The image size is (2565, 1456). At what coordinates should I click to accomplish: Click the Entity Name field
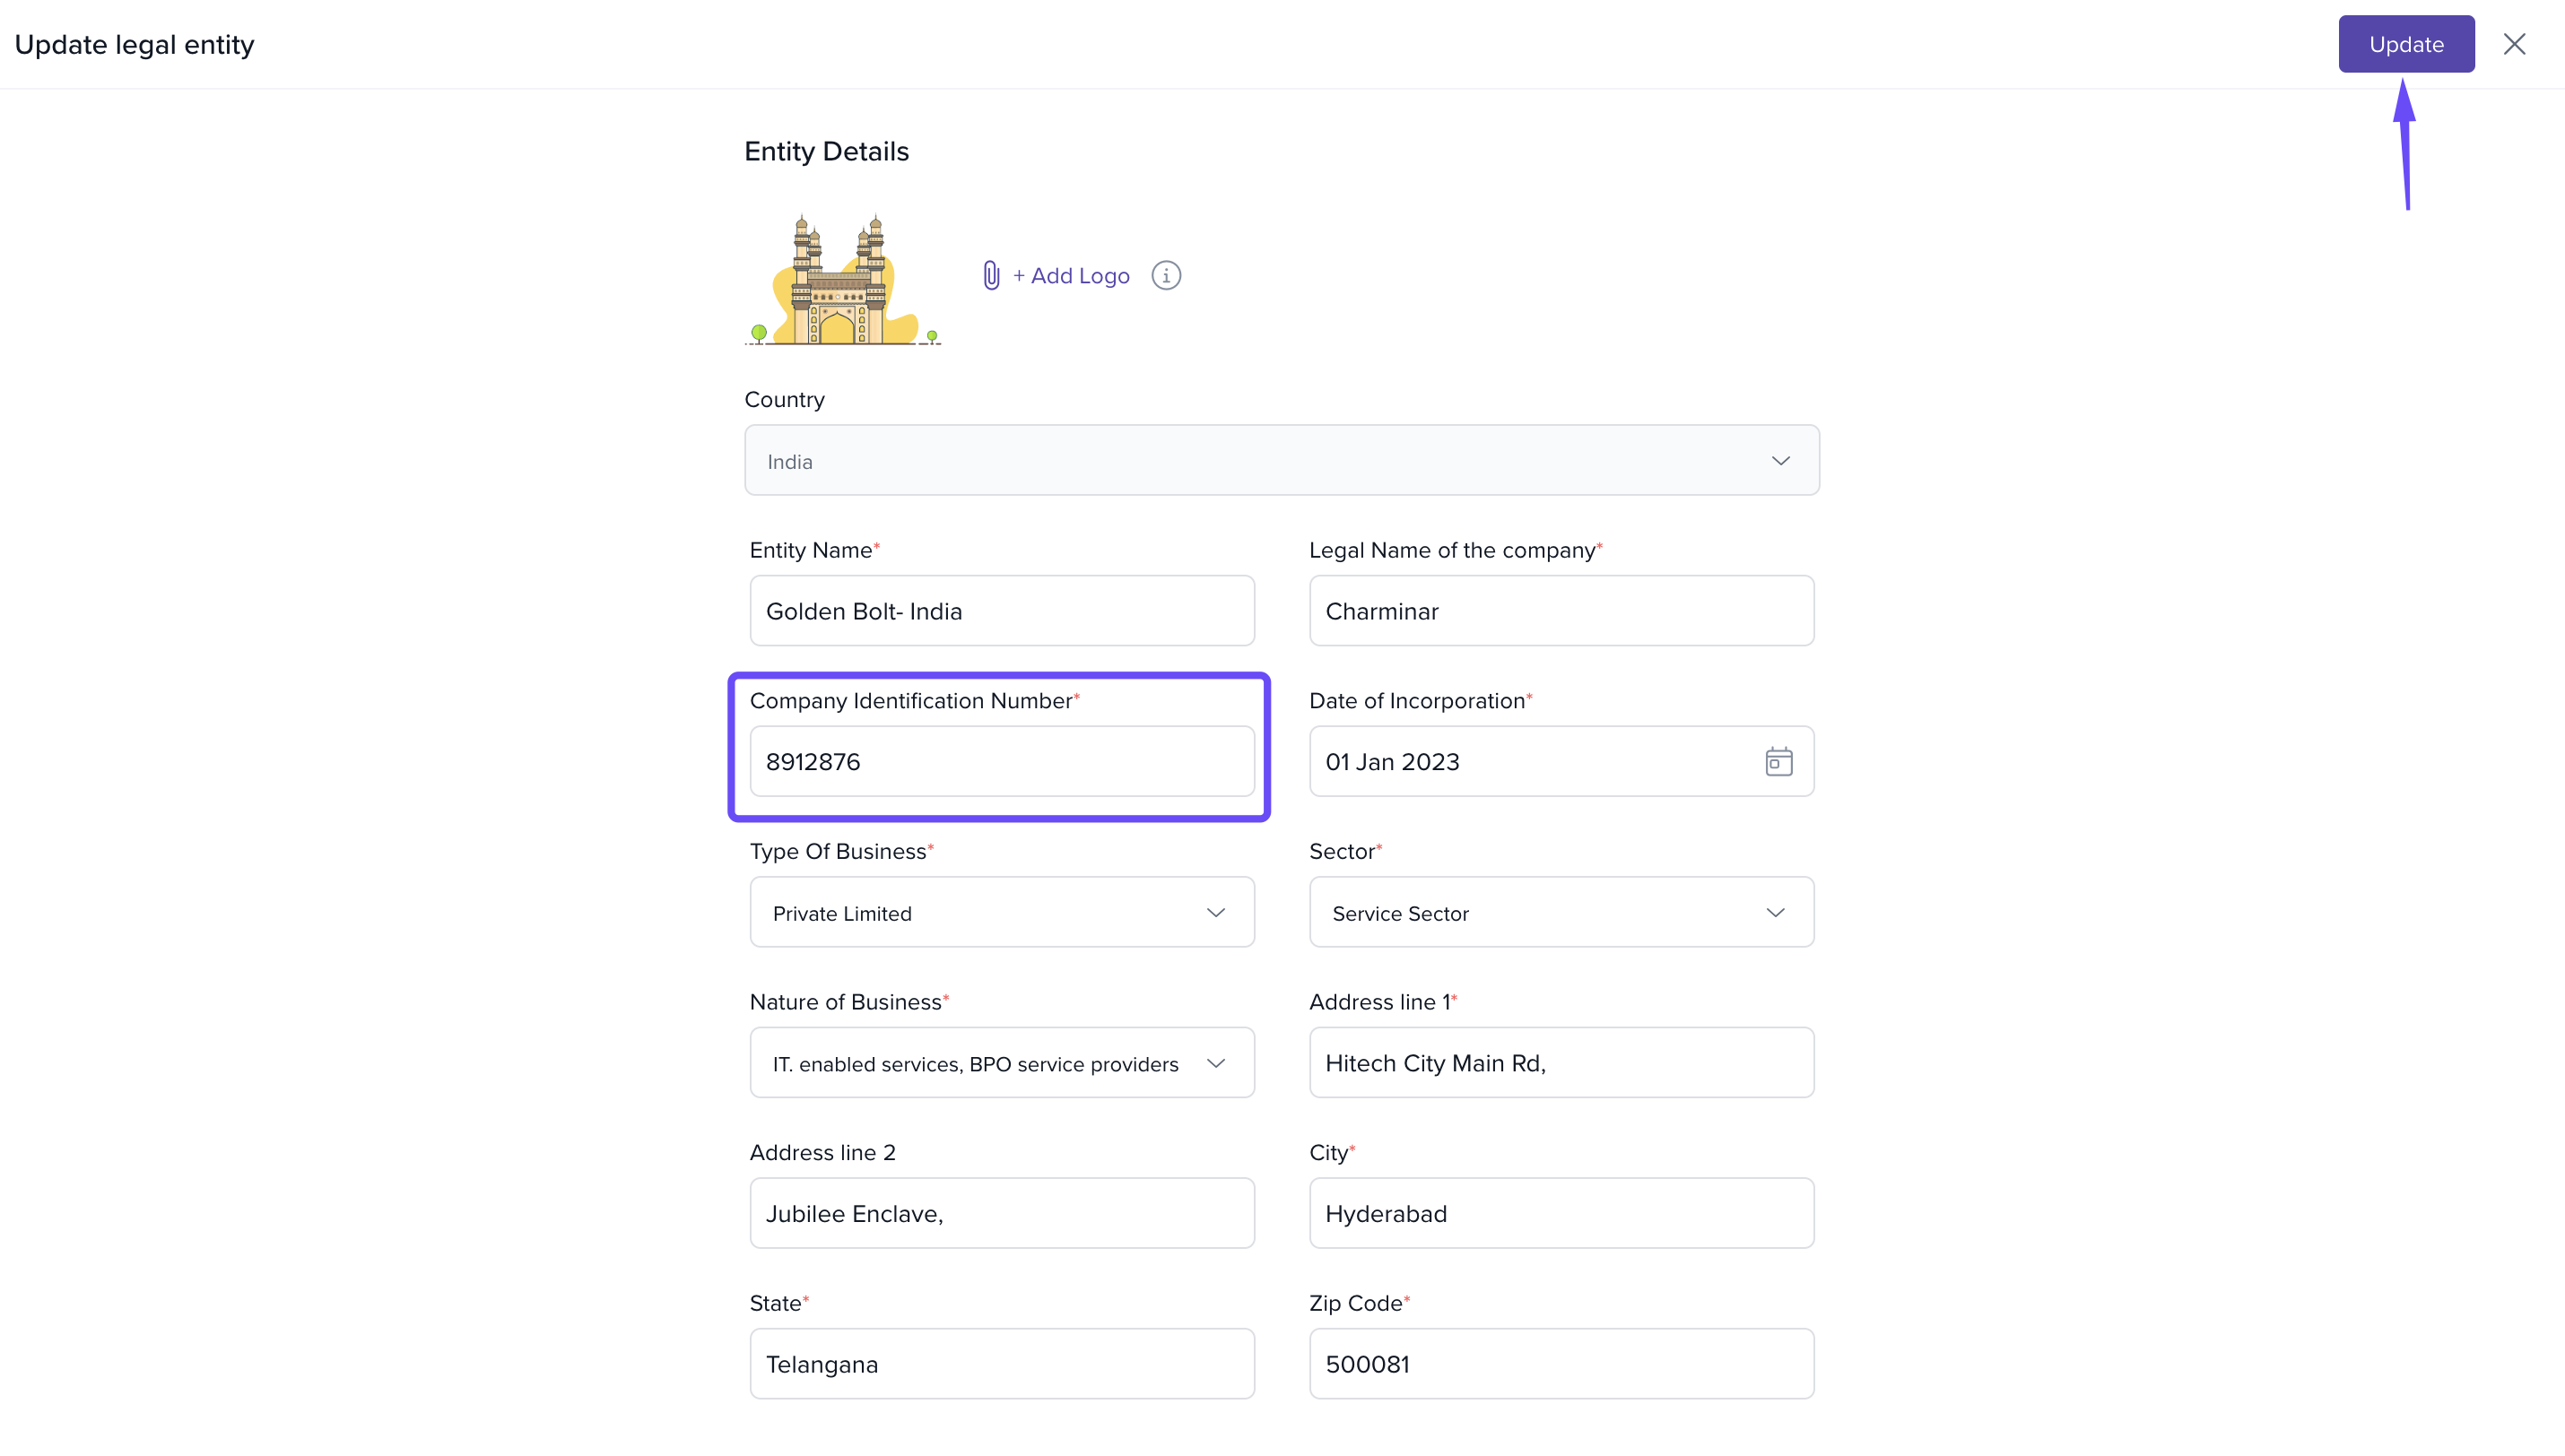(x=1001, y=611)
